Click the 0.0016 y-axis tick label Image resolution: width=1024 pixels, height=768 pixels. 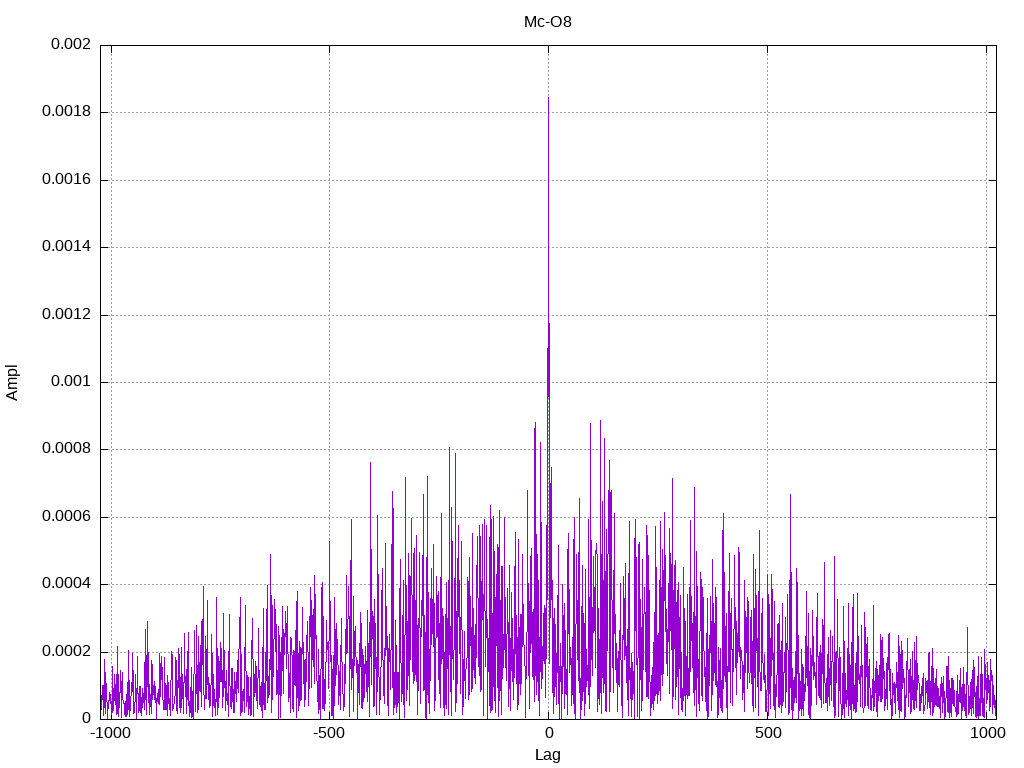click(x=67, y=179)
